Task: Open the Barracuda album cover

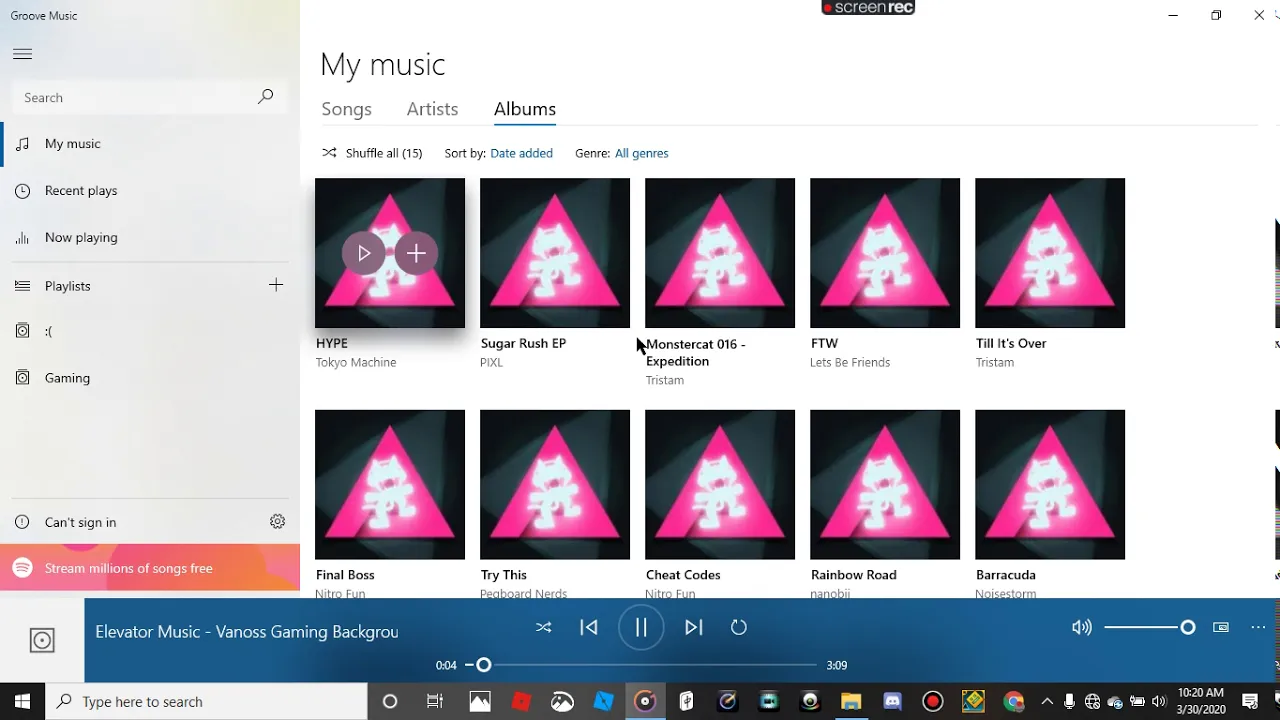Action: 1050,485
